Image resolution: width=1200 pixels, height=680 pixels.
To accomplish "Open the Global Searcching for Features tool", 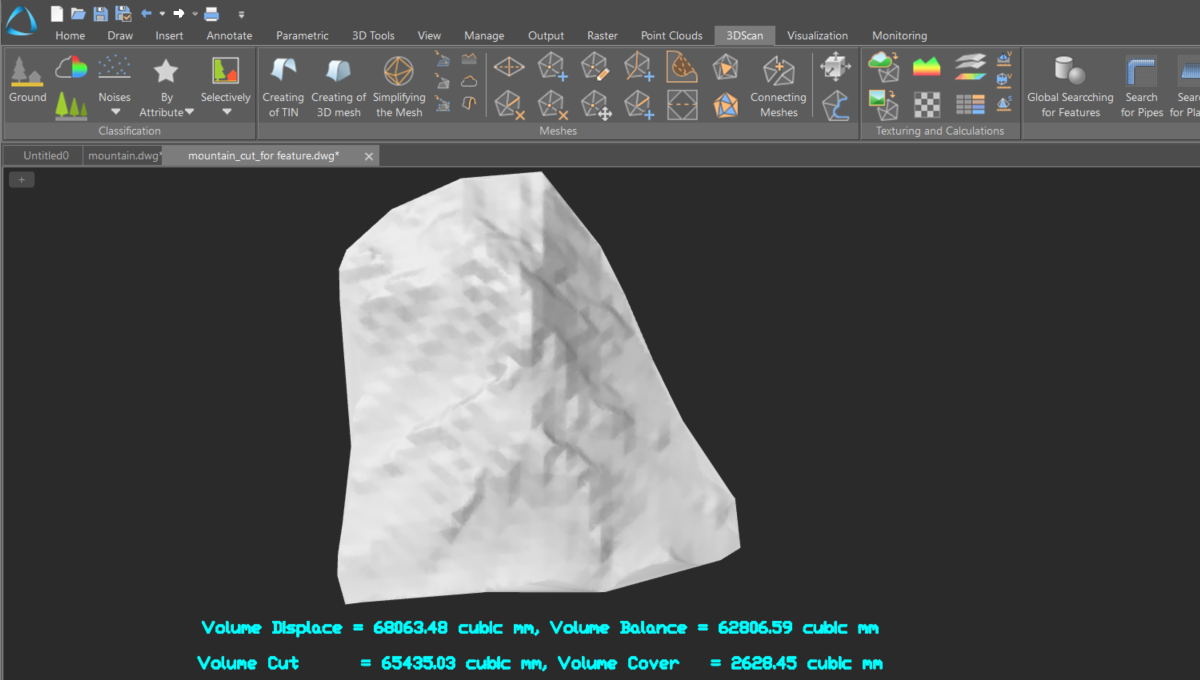I will click(1069, 85).
